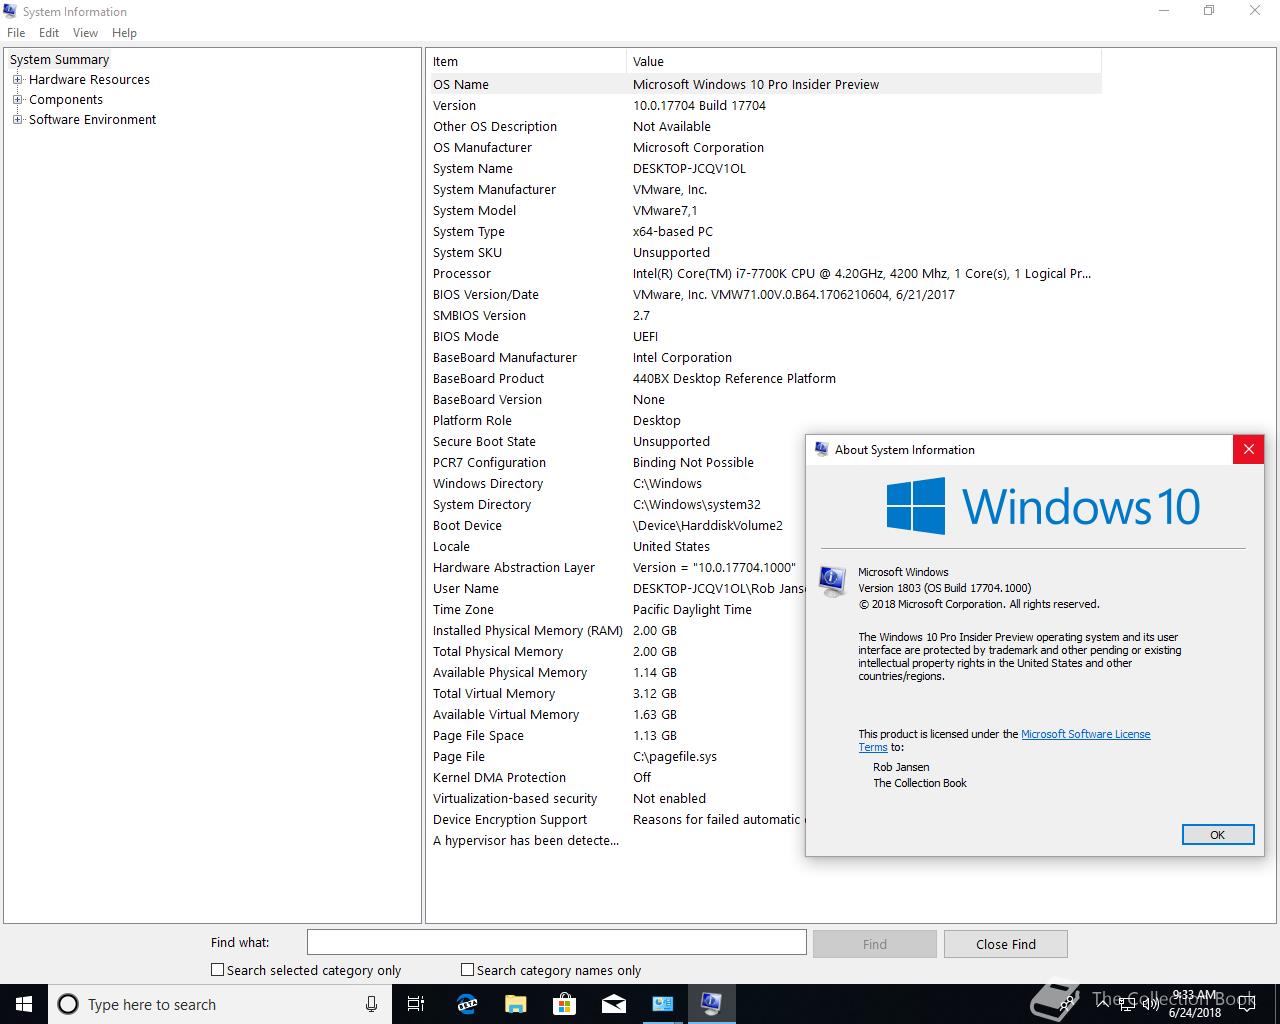
Task: Open the network icon in system tray
Action: coord(1125,1004)
